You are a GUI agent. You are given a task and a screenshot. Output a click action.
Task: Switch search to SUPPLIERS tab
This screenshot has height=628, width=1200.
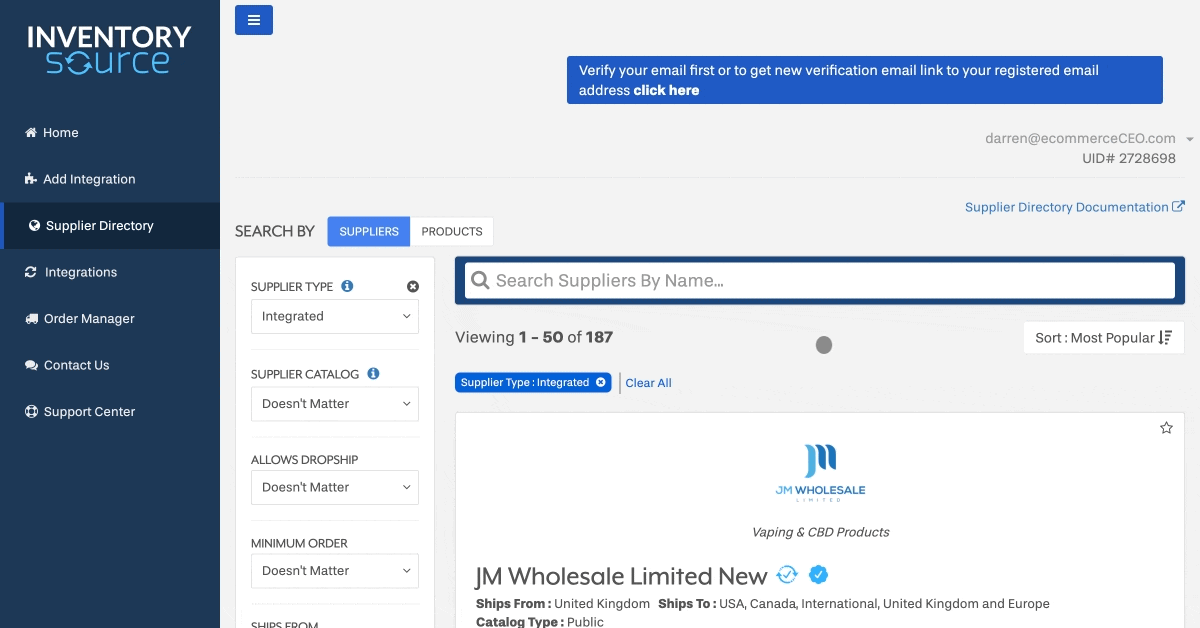click(369, 231)
